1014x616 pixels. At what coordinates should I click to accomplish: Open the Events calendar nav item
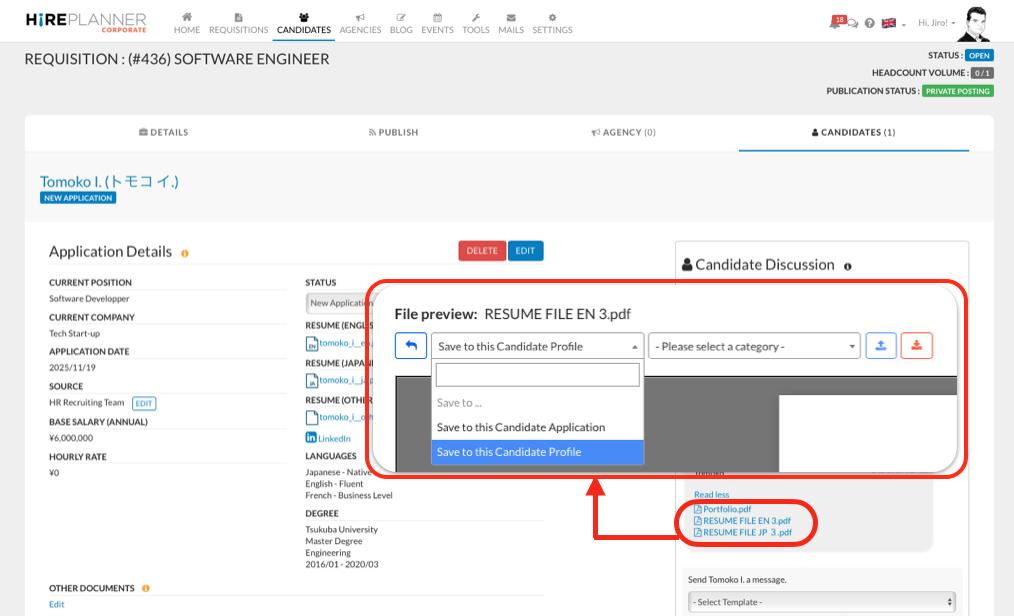click(437, 24)
